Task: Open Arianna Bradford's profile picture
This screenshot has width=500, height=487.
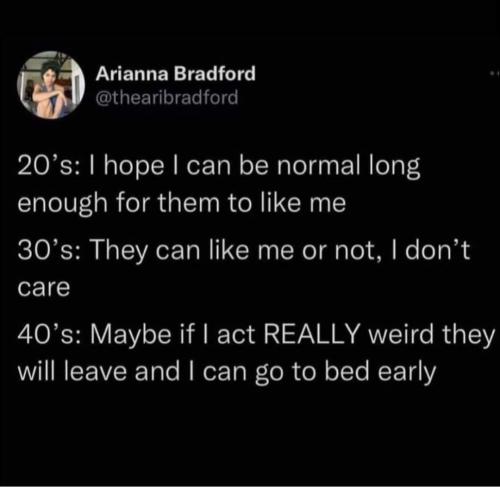Action: (51, 85)
